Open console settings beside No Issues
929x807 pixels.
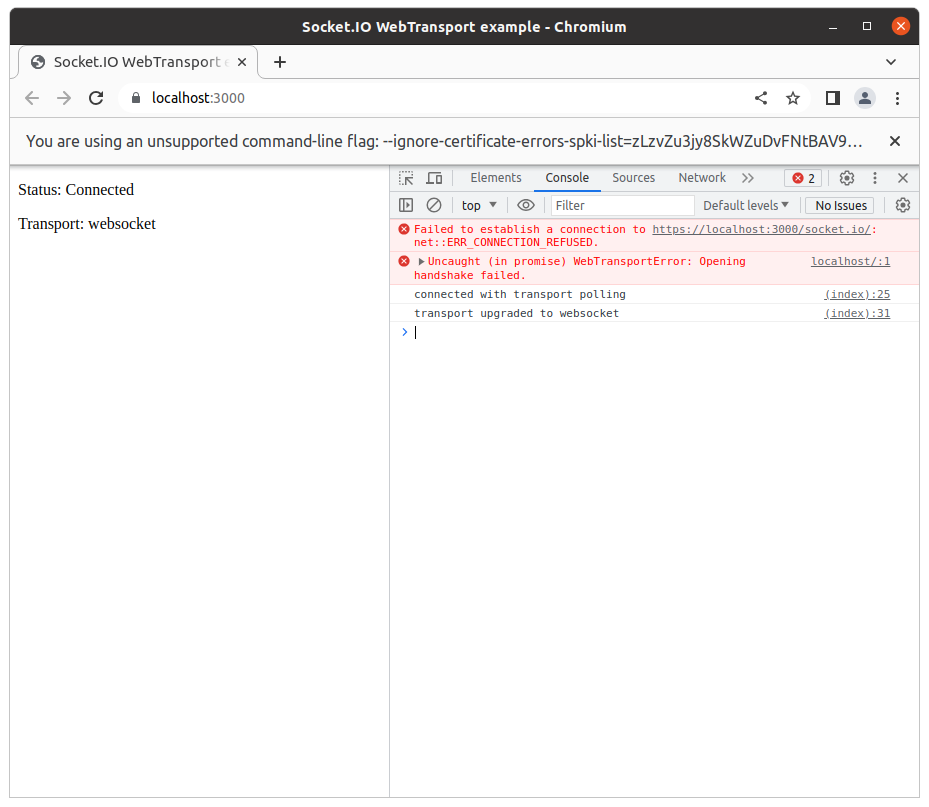[x=902, y=205]
